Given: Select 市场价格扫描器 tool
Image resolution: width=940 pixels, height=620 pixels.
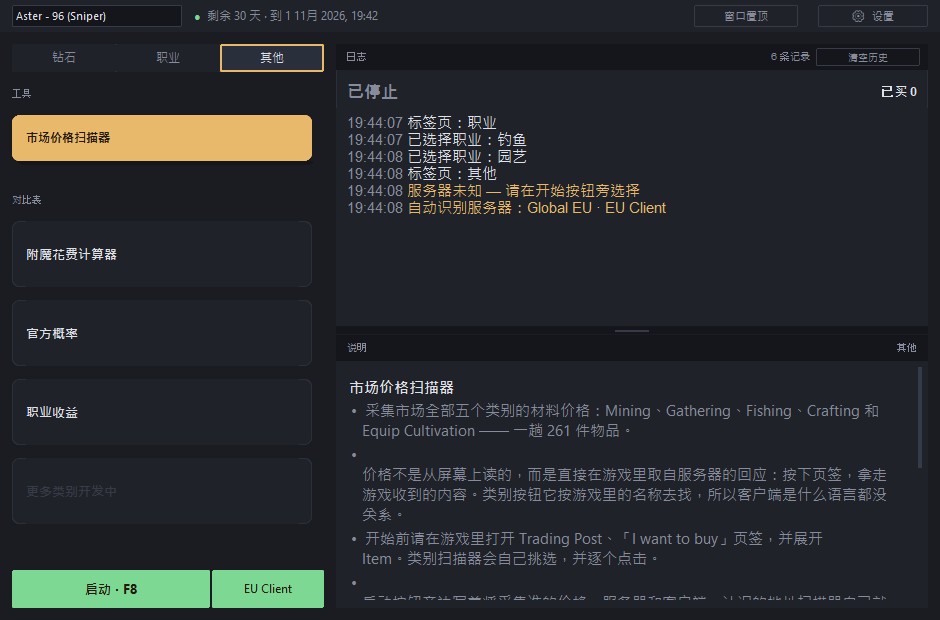Looking at the screenshot, I should pos(162,138).
